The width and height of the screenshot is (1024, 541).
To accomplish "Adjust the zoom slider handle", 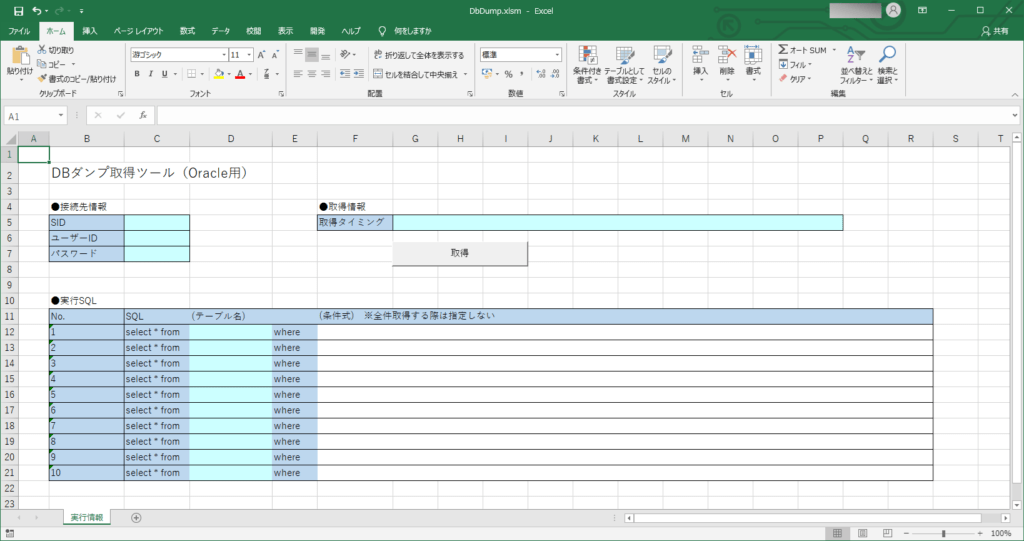I will pos(943,534).
